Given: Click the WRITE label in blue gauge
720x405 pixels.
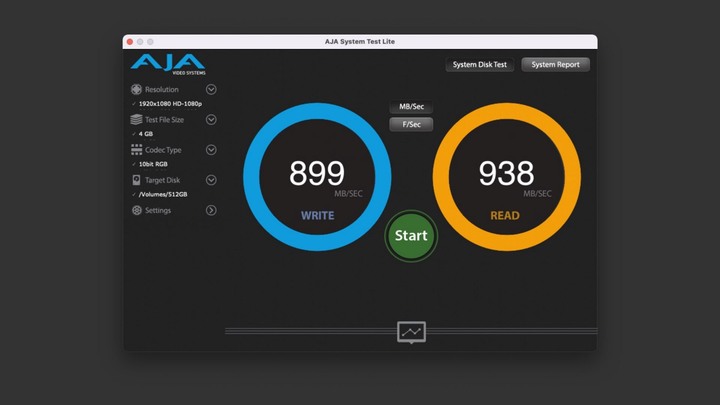Looking at the screenshot, I should coord(317,215).
